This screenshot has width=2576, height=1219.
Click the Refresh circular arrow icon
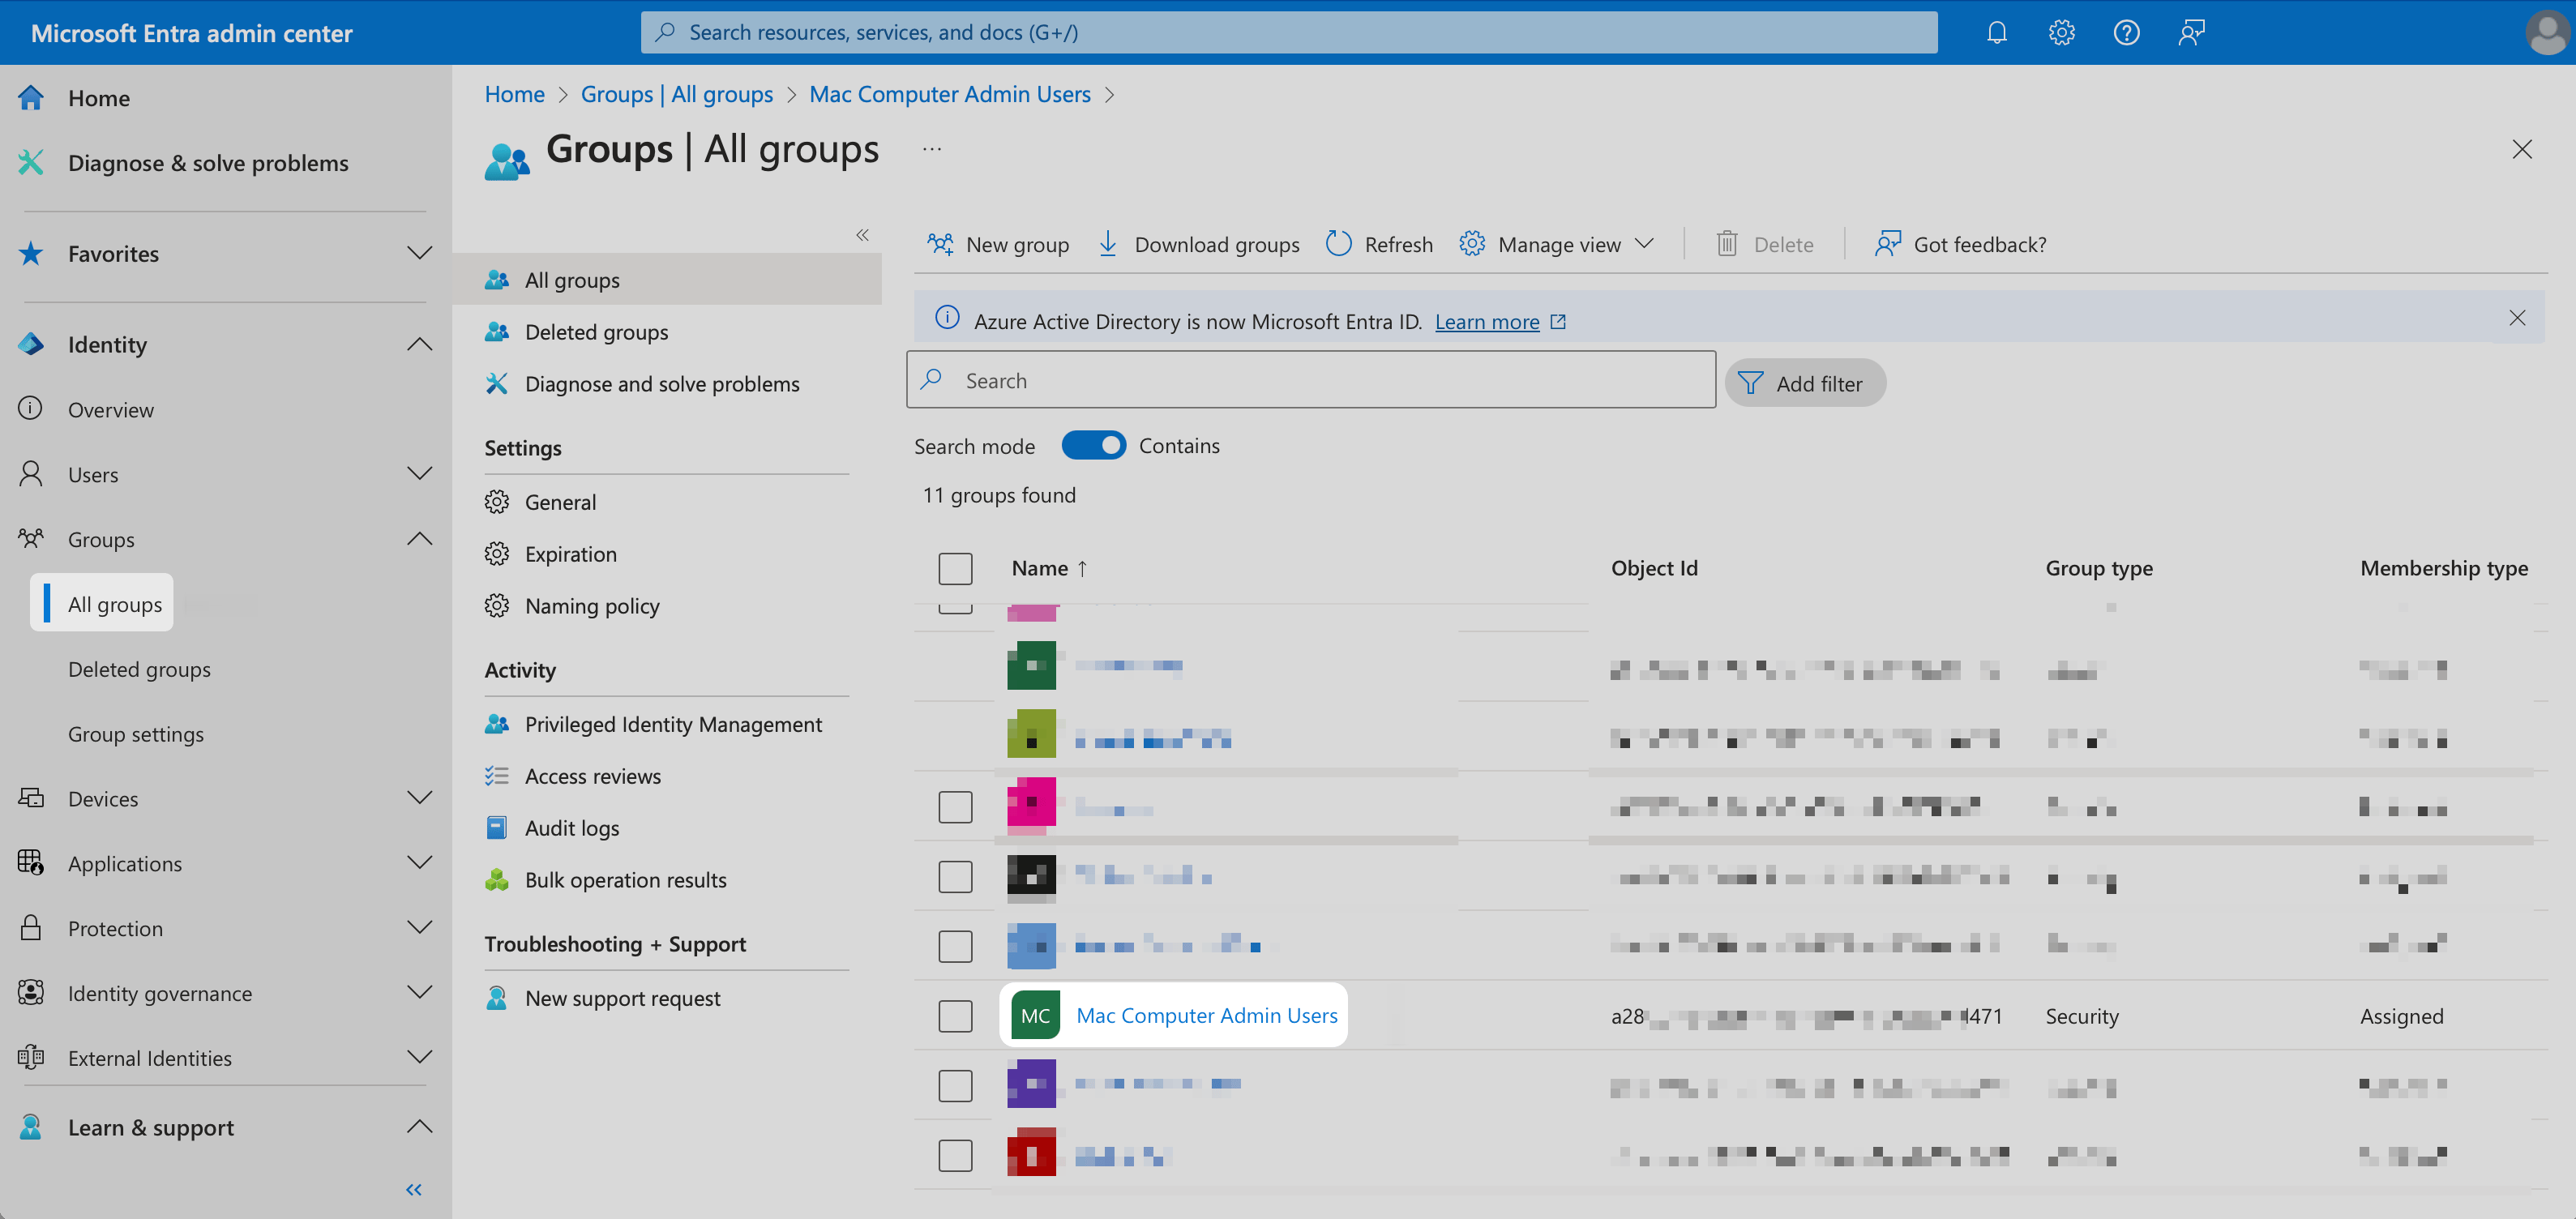[x=1338, y=243]
